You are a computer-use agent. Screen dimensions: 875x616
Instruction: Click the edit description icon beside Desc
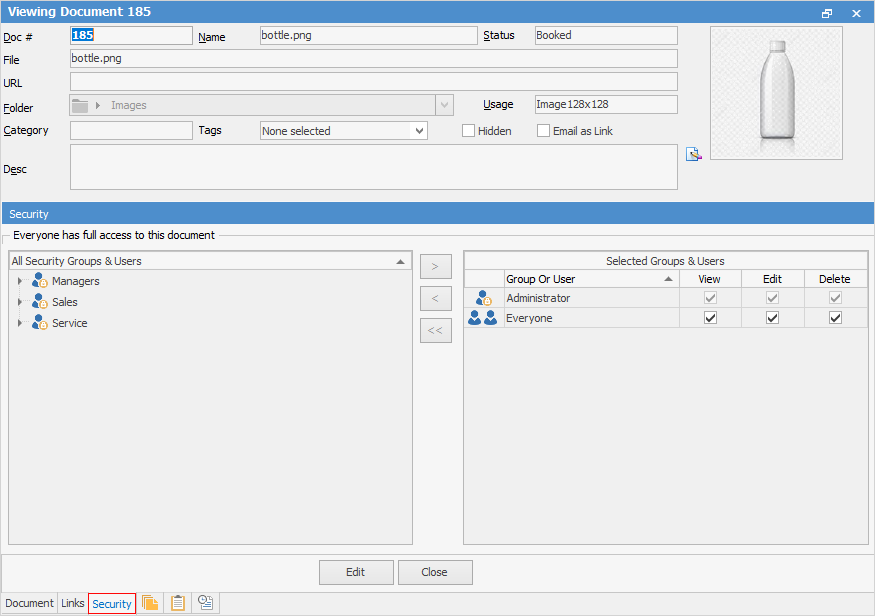pos(693,154)
